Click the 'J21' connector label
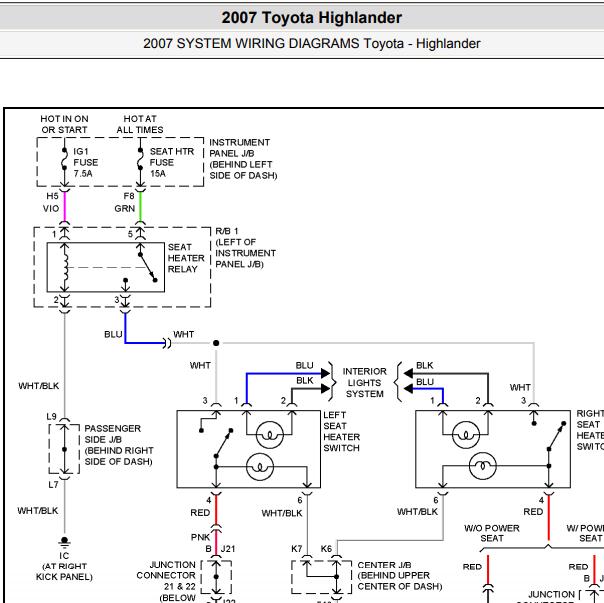Viewport: 604px width, 603px height. [x=228, y=549]
